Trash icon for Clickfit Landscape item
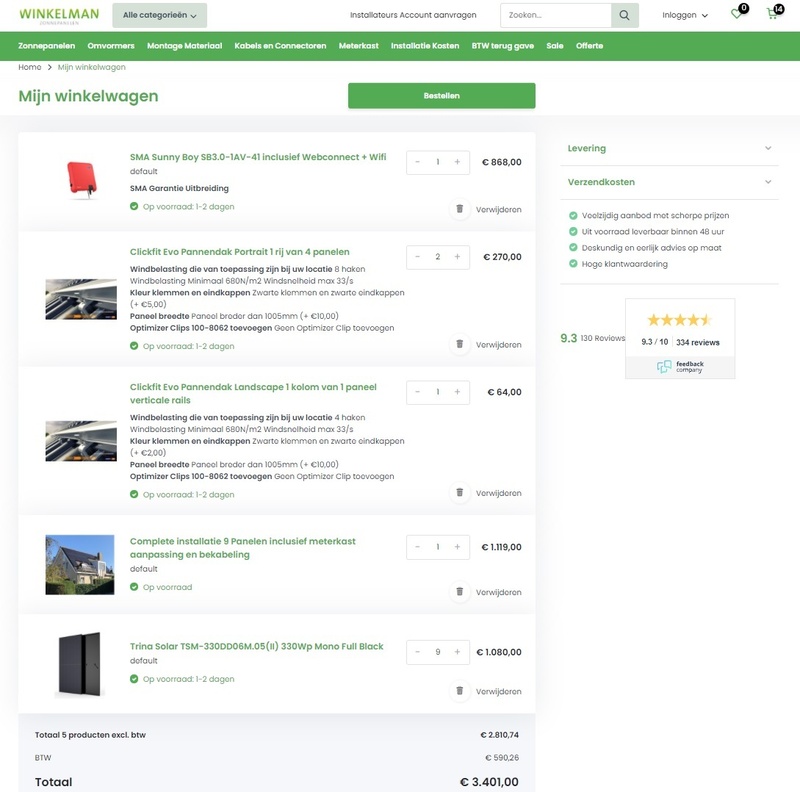The height and width of the screenshot is (792, 800). (x=460, y=493)
